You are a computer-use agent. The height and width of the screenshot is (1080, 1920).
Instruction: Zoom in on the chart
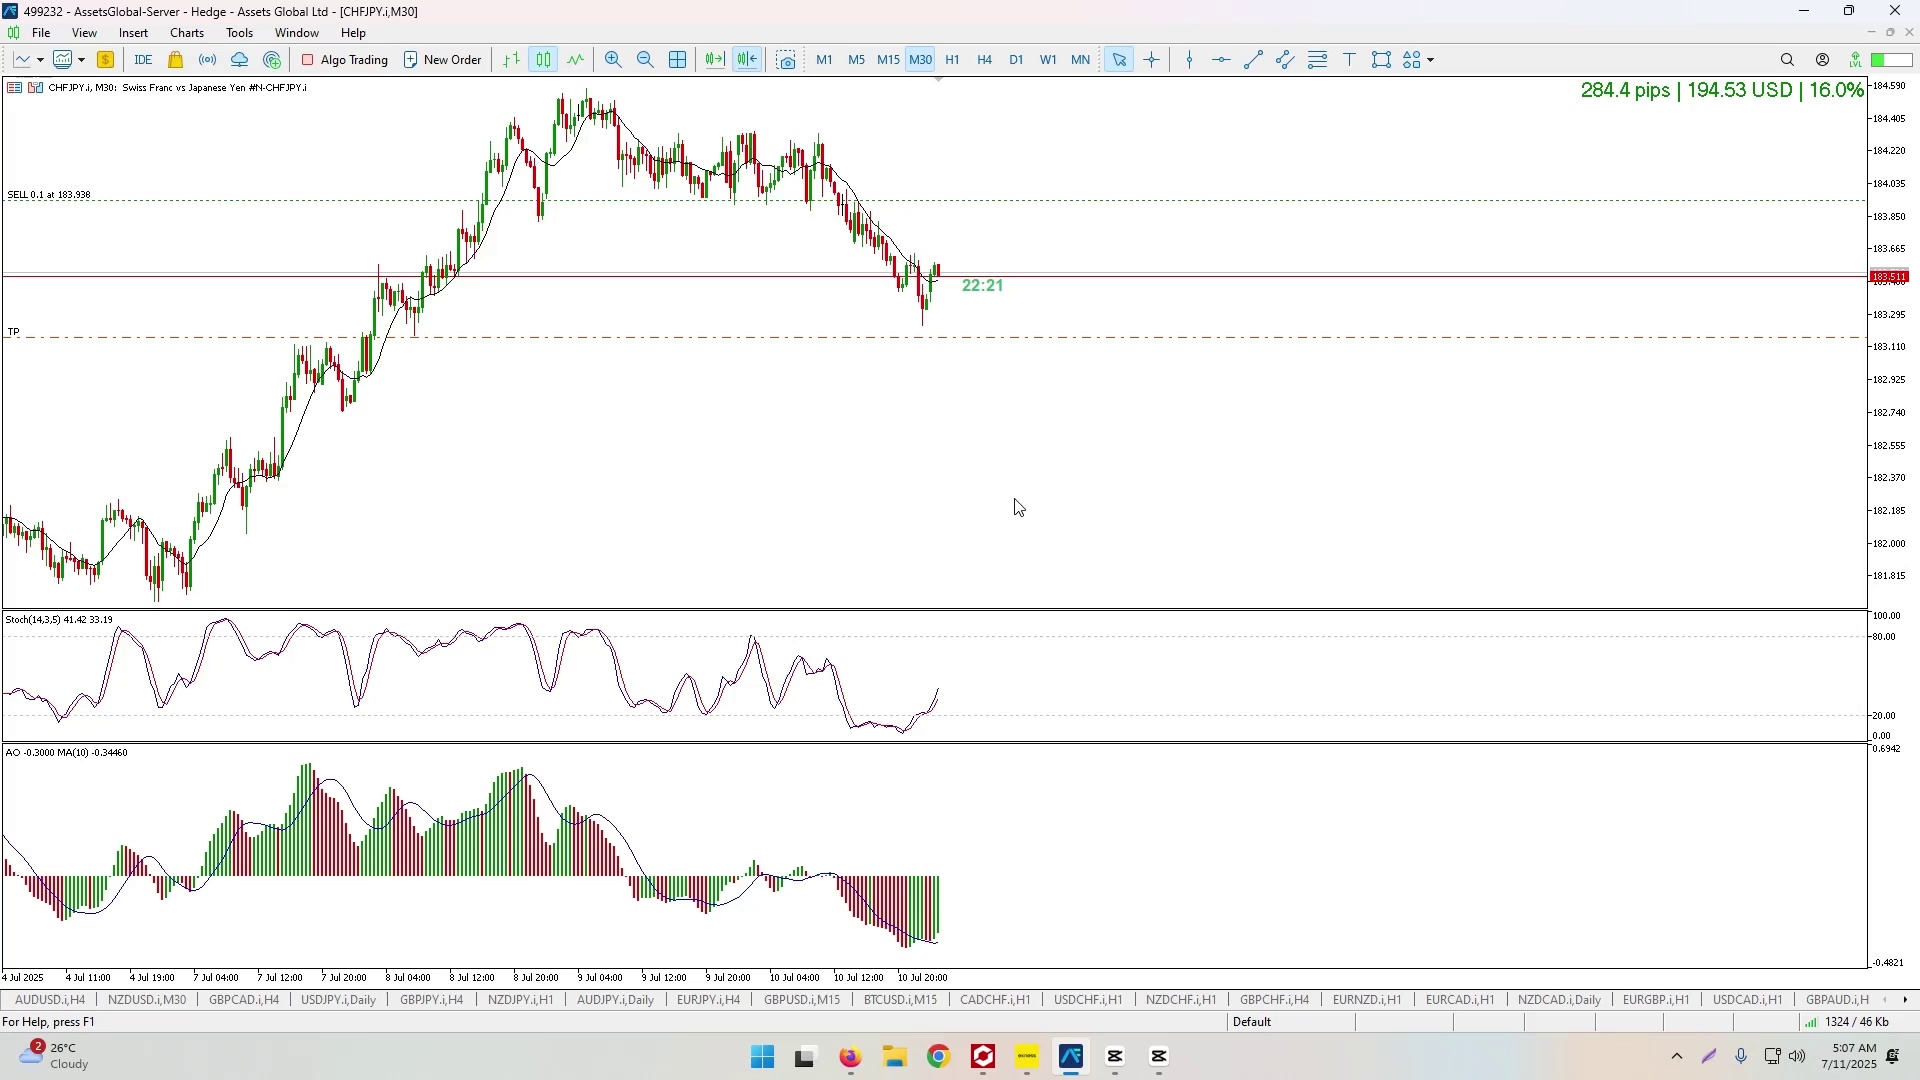(613, 60)
